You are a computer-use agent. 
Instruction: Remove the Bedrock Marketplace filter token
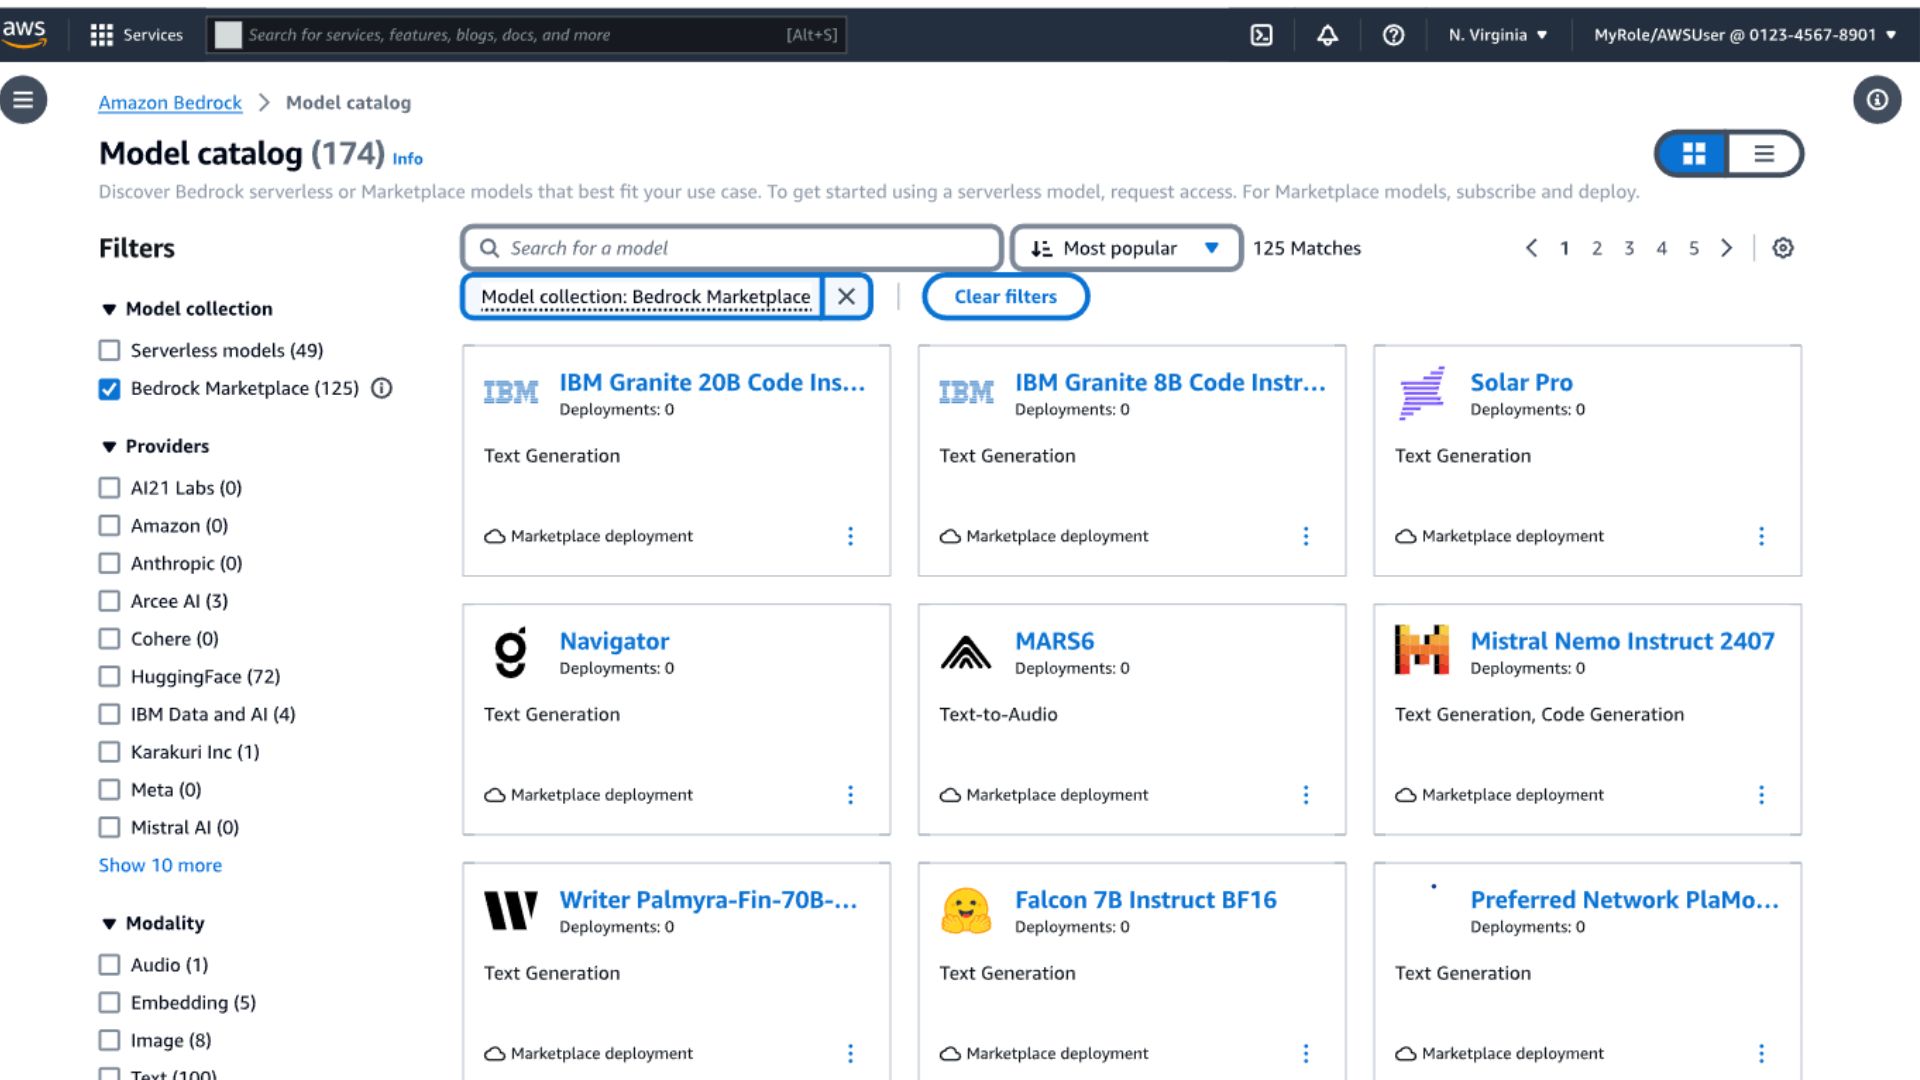846,297
